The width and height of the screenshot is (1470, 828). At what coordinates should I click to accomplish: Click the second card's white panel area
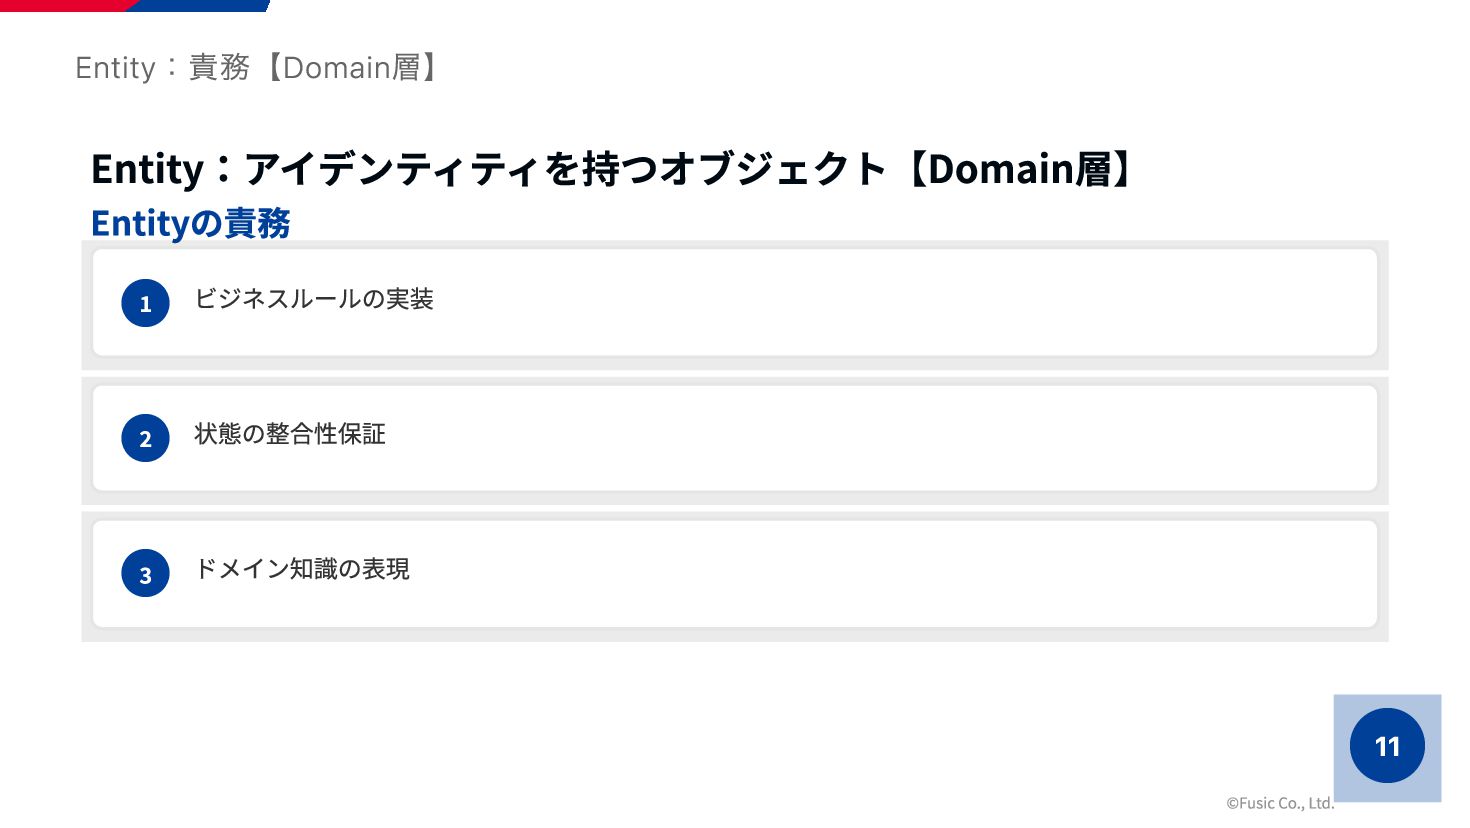pyautogui.click(x=735, y=438)
